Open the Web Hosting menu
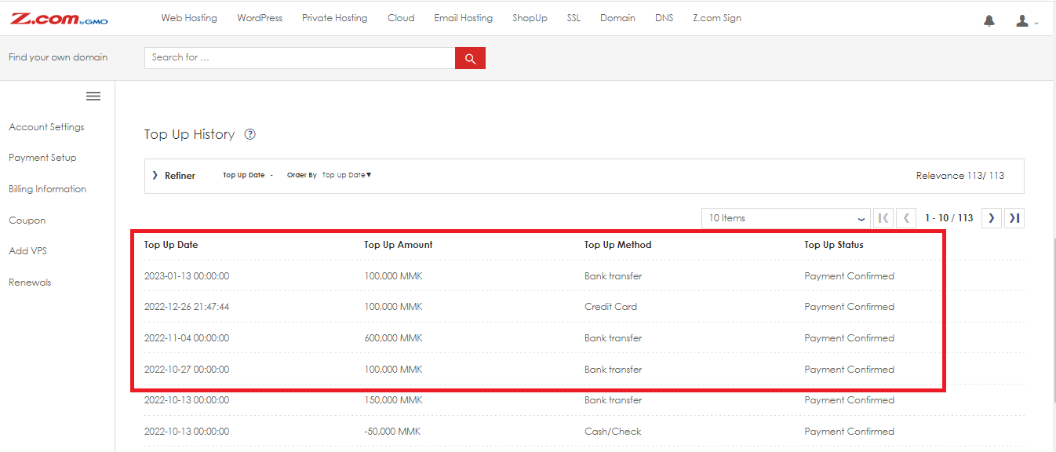 coord(189,18)
